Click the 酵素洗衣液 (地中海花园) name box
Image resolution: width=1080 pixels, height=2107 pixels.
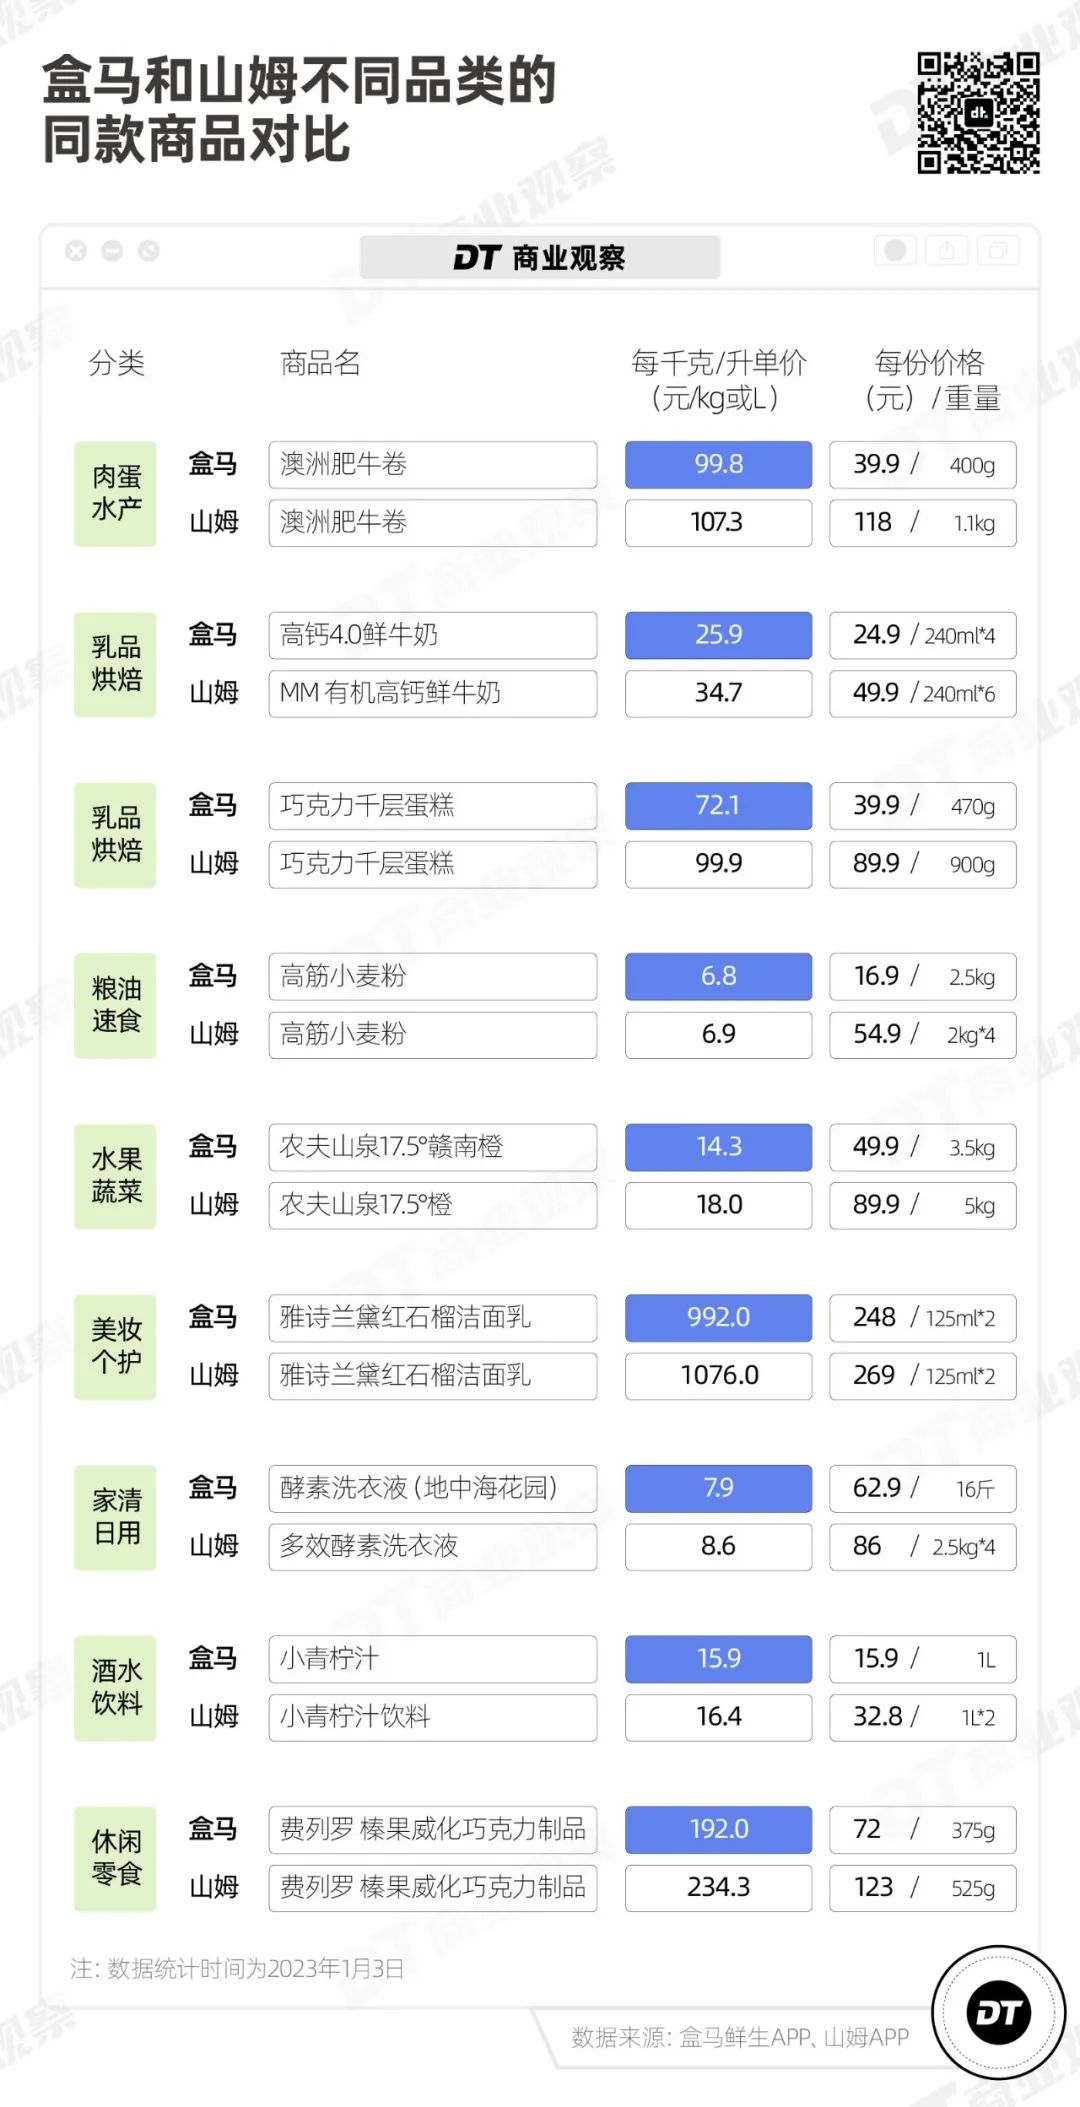(432, 1488)
